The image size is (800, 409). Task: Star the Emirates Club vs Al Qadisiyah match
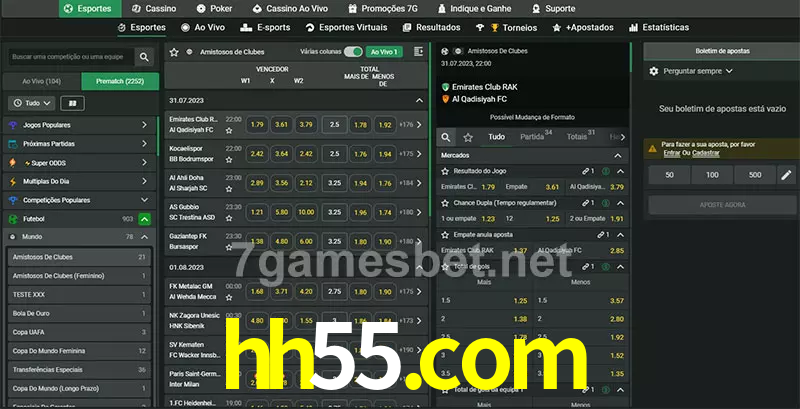tap(229, 131)
